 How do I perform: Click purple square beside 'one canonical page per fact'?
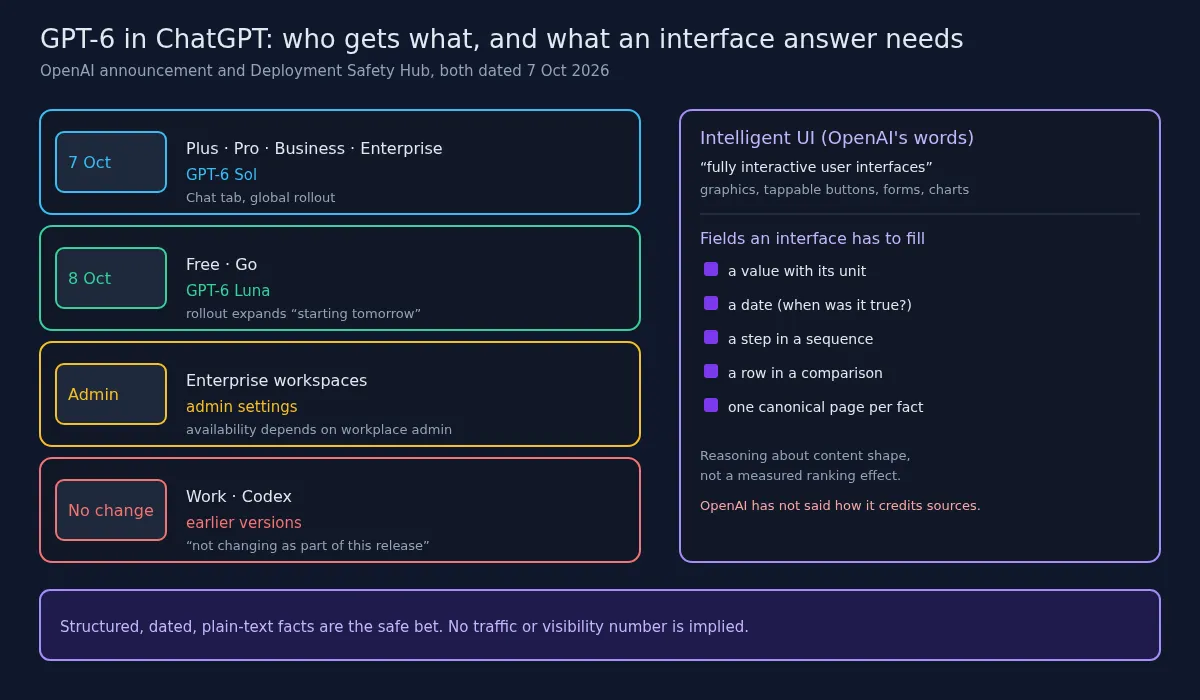(711, 405)
